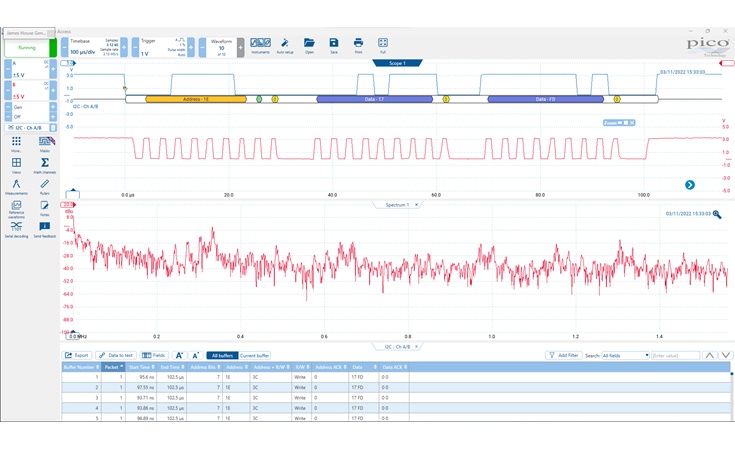This screenshot has height=450, width=735.
Task: Select the Spectrum 1 tab
Action: (399, 204)
